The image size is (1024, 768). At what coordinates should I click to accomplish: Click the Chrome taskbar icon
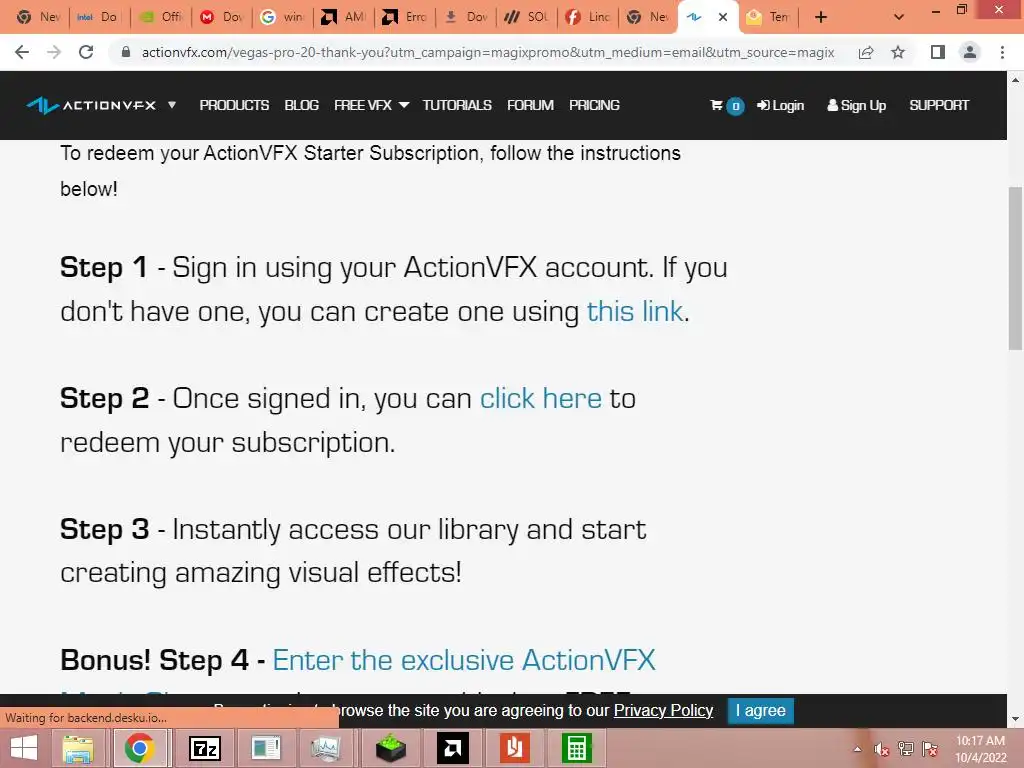coord(140,748)
